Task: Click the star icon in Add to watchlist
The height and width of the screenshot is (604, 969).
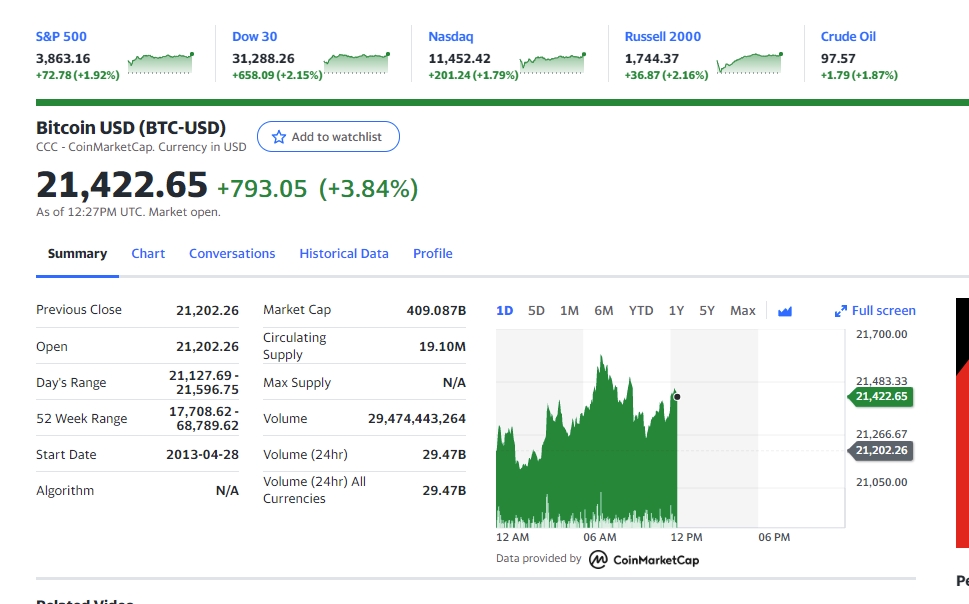Action: point(279,137)
